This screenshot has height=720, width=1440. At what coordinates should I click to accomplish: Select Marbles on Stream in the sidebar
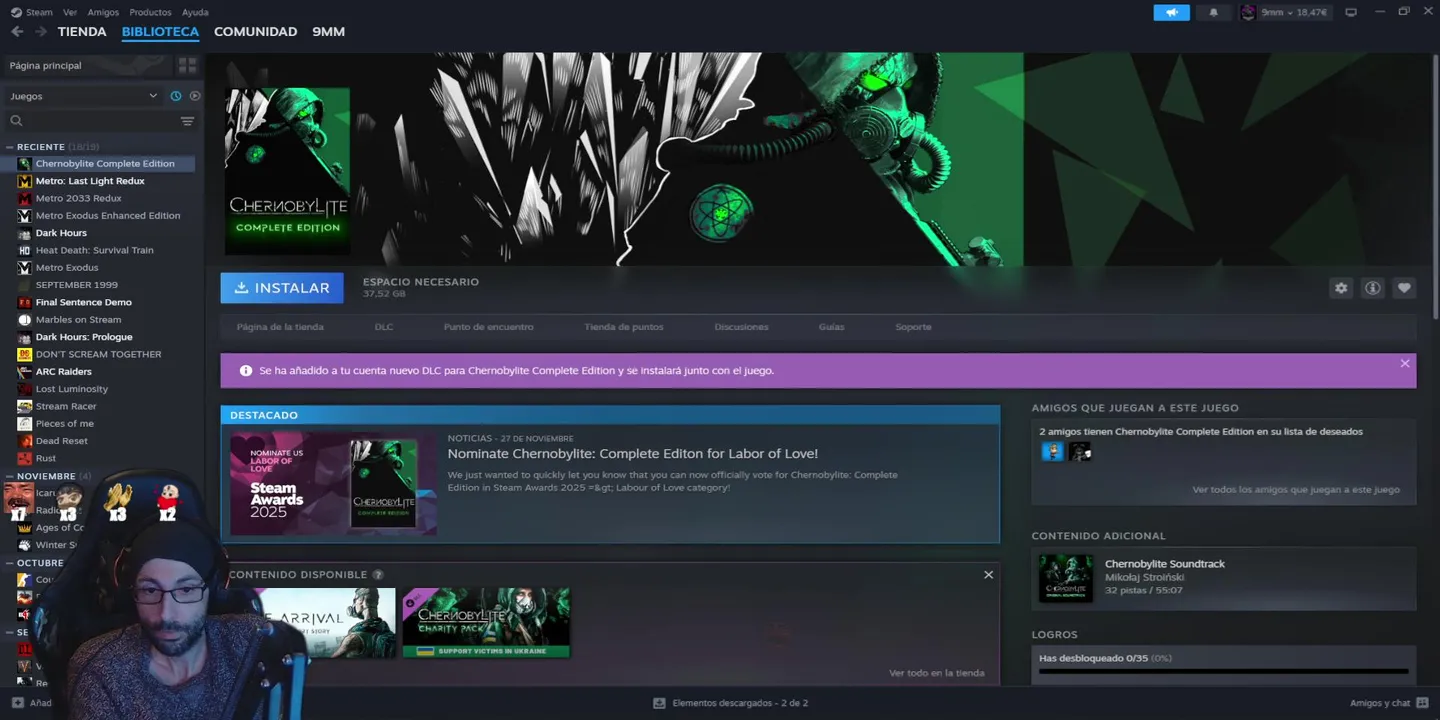[x=78, y=320]
